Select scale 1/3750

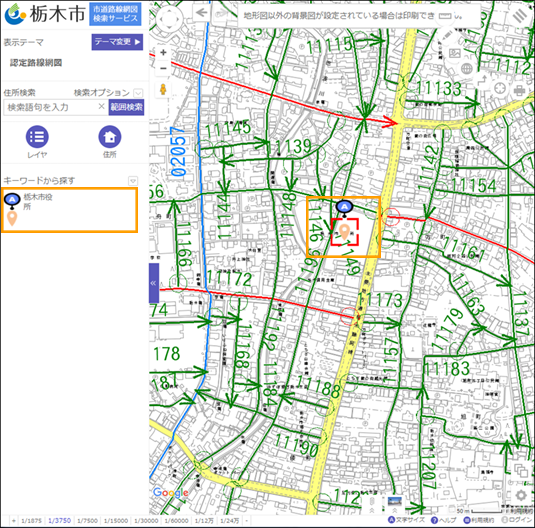[59, 521]
